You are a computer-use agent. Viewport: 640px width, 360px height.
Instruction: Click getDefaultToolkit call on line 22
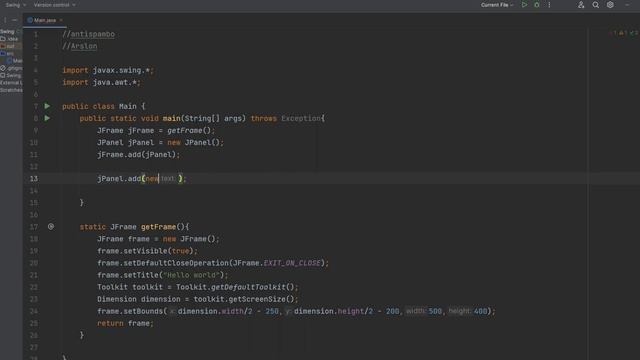click(252, 287)
